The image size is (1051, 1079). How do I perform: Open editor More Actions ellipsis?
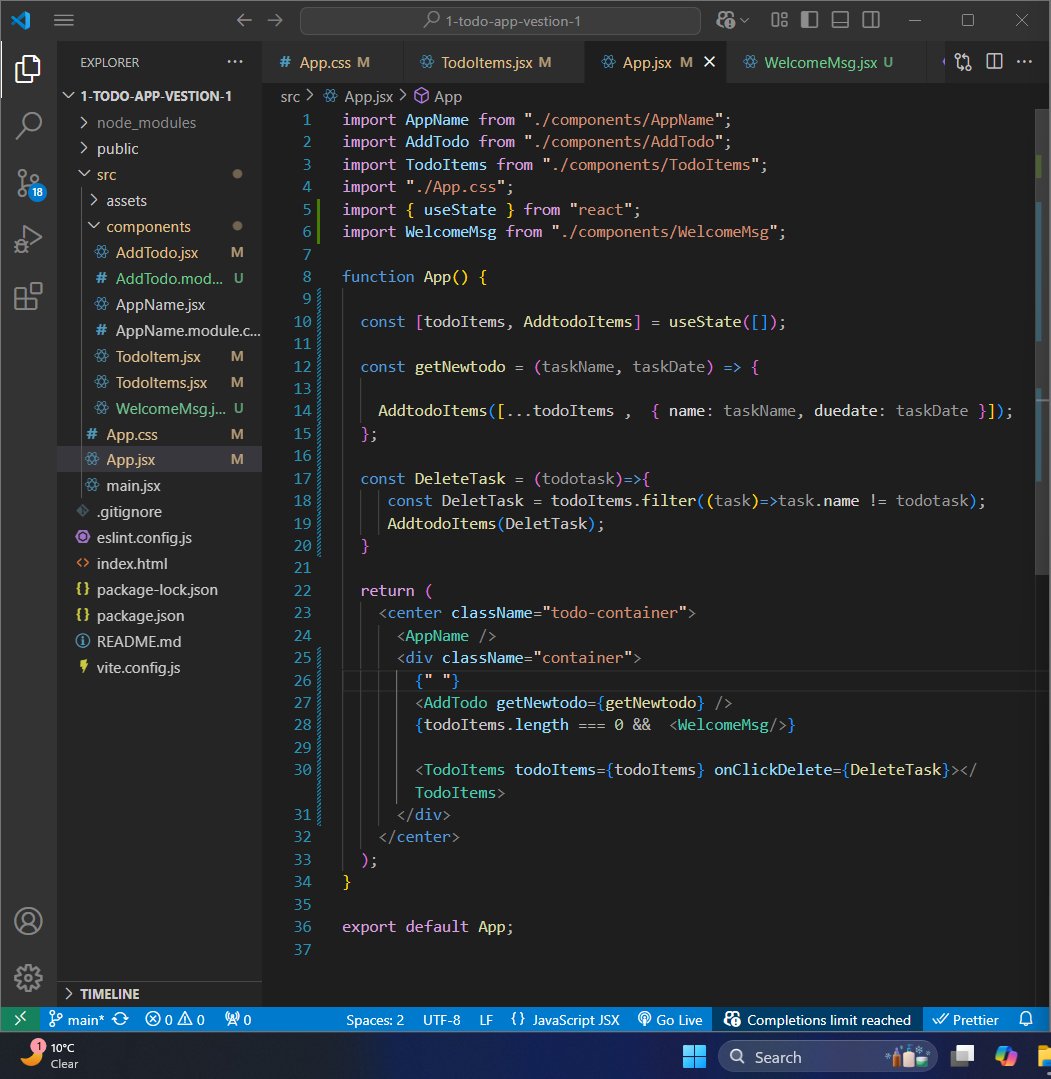pyautogui.click(x=1024, y=62)
